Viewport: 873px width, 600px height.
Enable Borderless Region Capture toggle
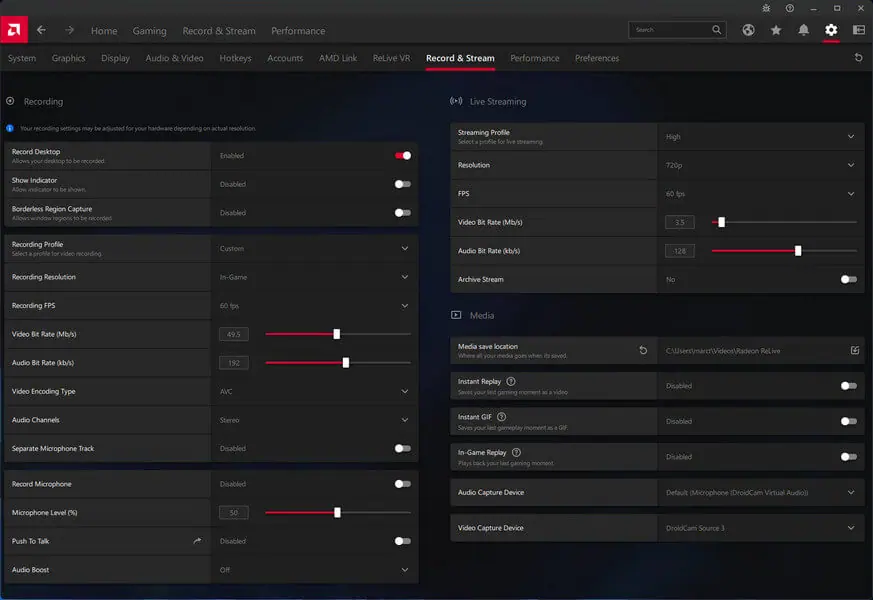[x=403, y=213]
